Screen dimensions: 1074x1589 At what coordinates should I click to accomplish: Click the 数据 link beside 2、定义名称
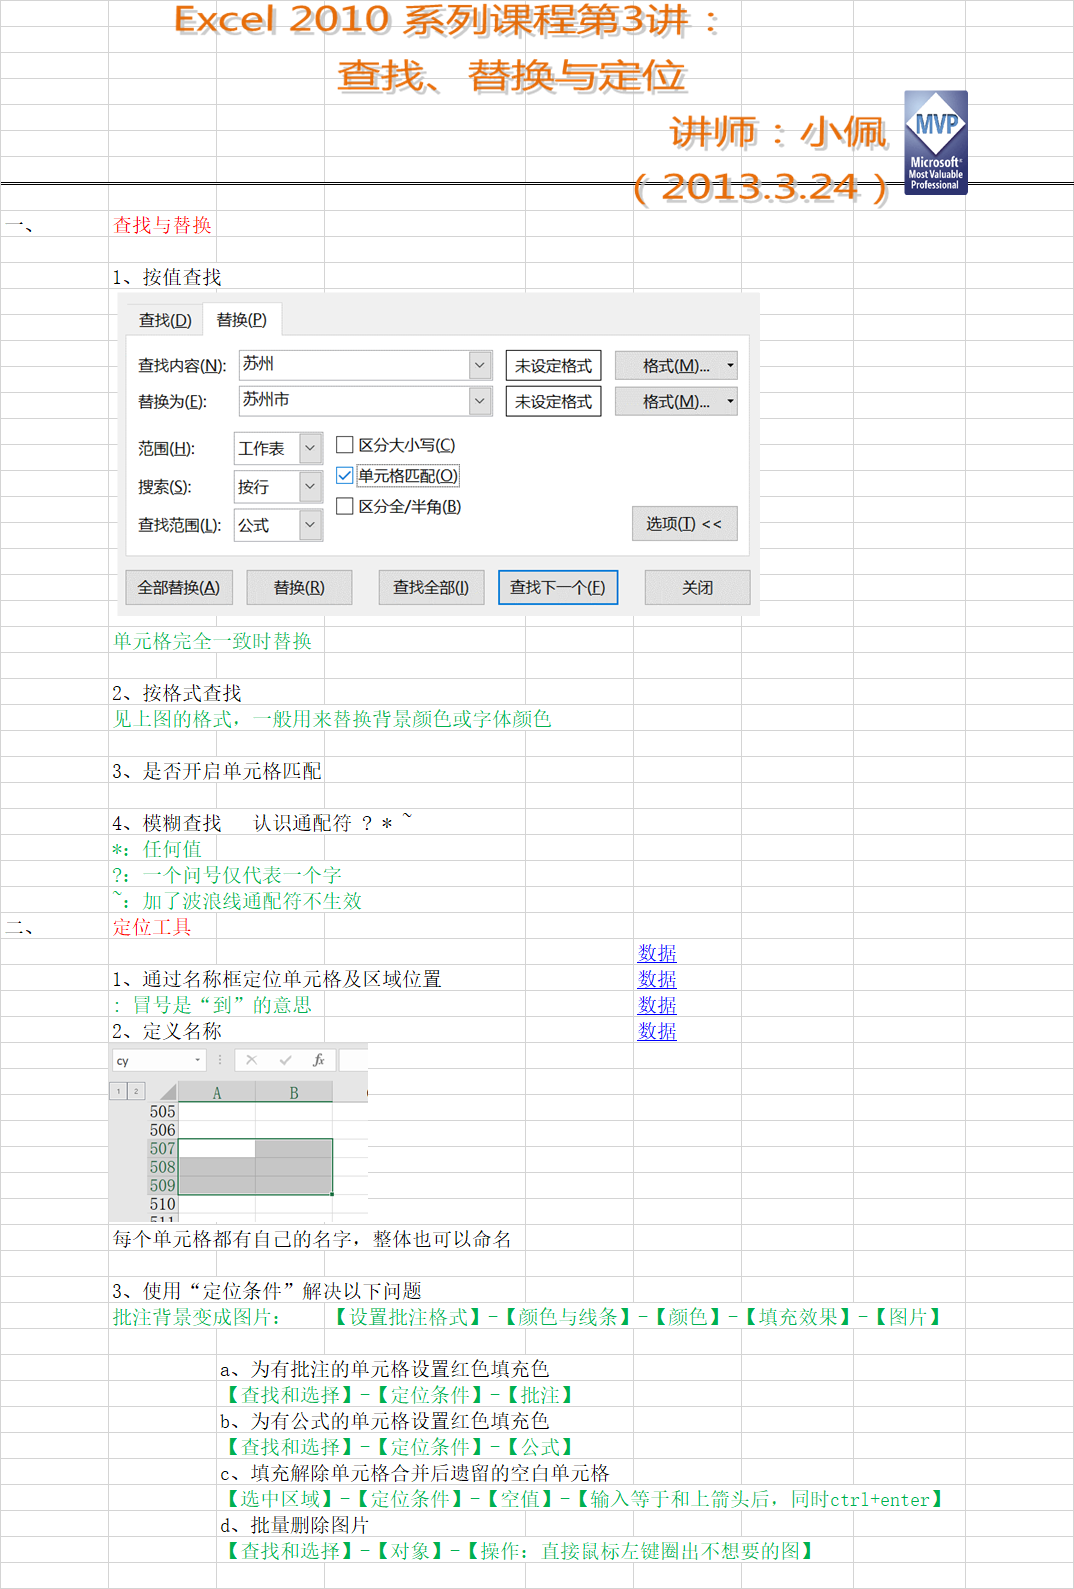pos(657,1031)
